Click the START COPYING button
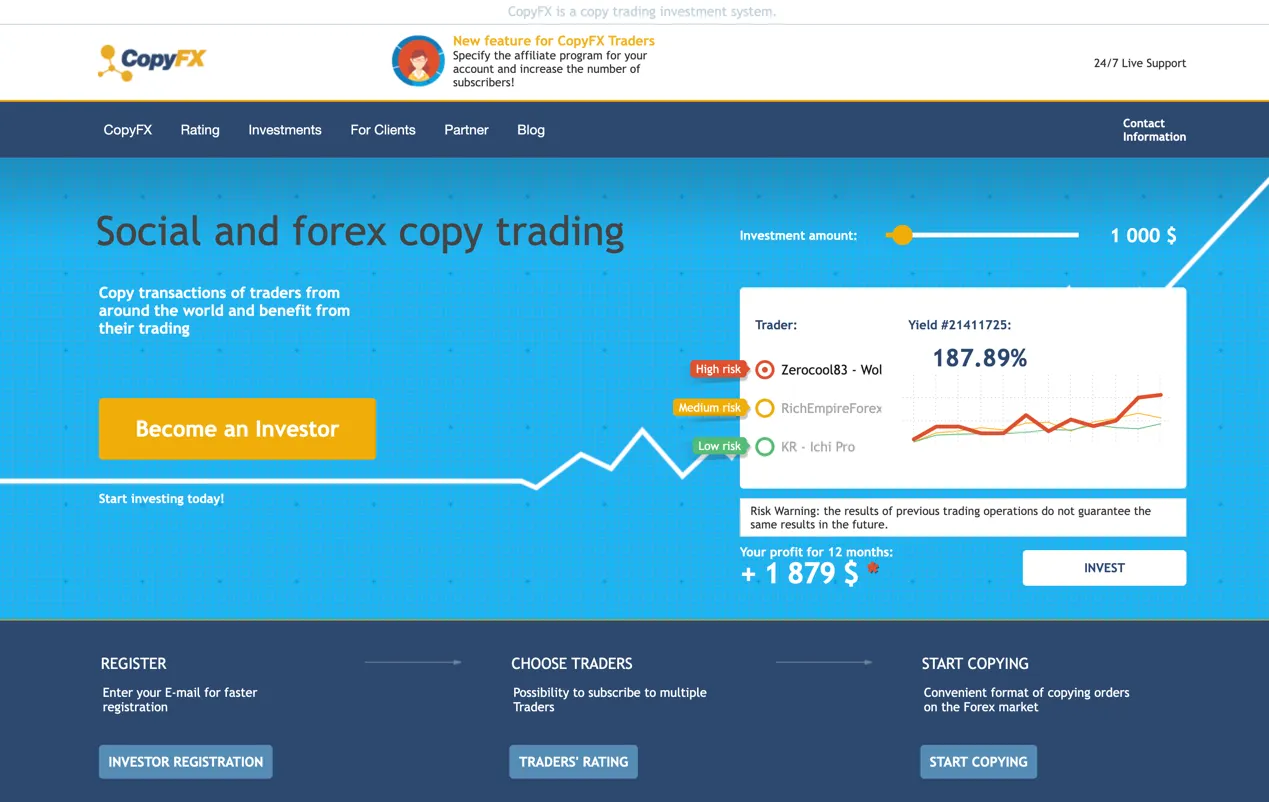This screenshot has width=1269, height=802. pyautogui.click(x=978, y=762)
